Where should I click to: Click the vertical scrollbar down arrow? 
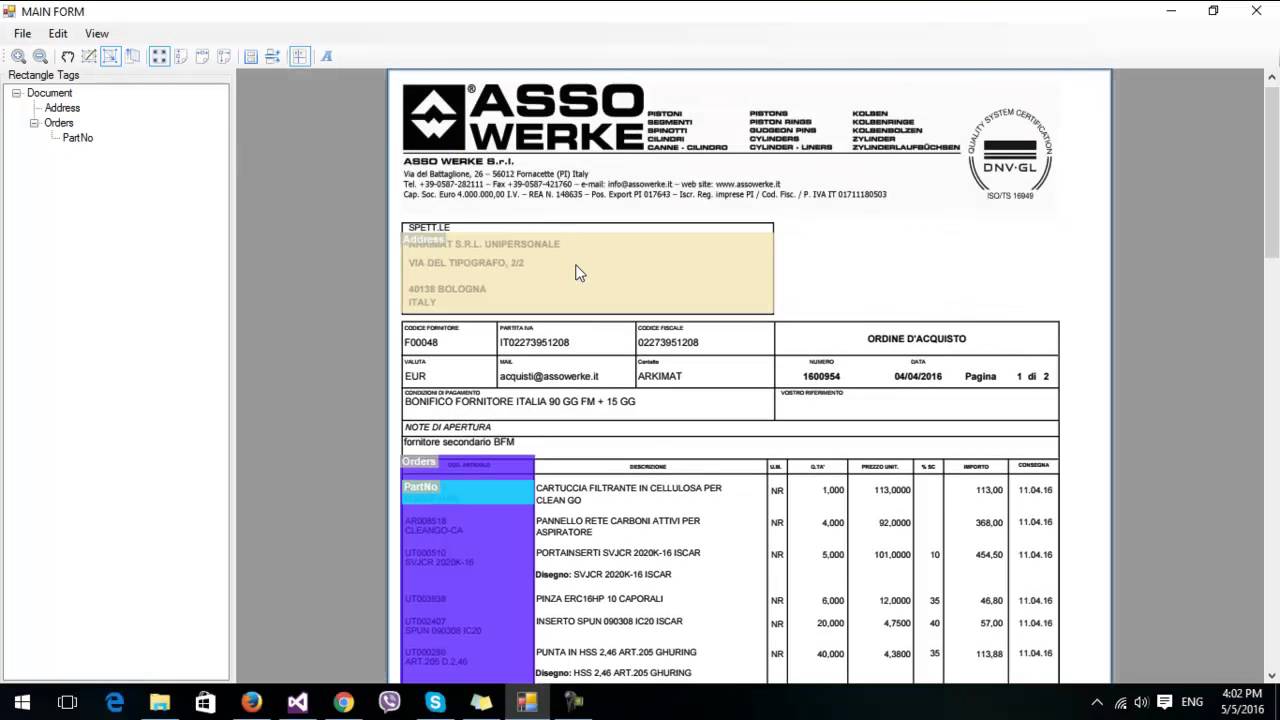tap(1272, 675)
